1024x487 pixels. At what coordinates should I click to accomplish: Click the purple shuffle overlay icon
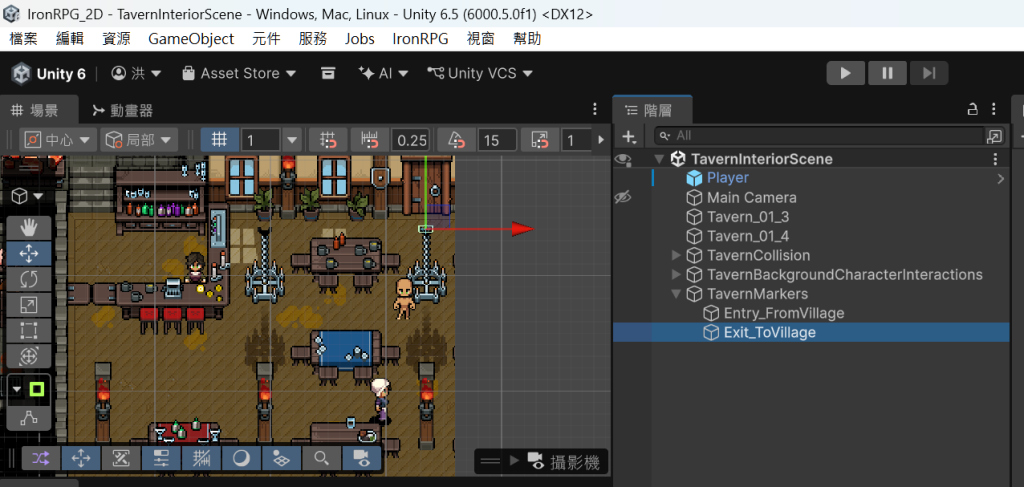(x=41, y=458)
